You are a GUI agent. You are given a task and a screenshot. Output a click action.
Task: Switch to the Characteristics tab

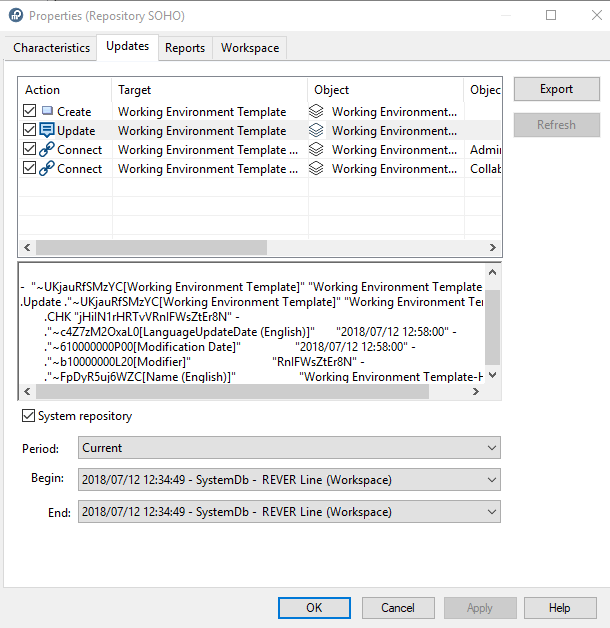tap(51, 48)
